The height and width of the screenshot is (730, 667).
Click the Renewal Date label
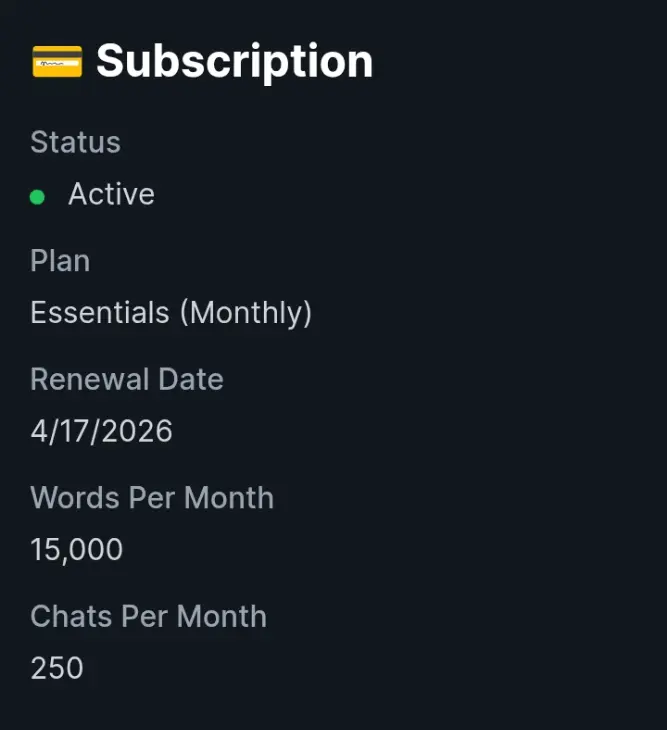[127, 379]
